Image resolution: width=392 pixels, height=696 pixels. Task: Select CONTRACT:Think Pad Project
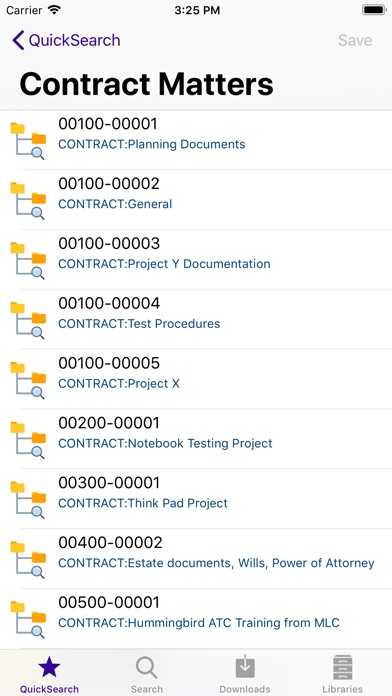tap(196, 499)
